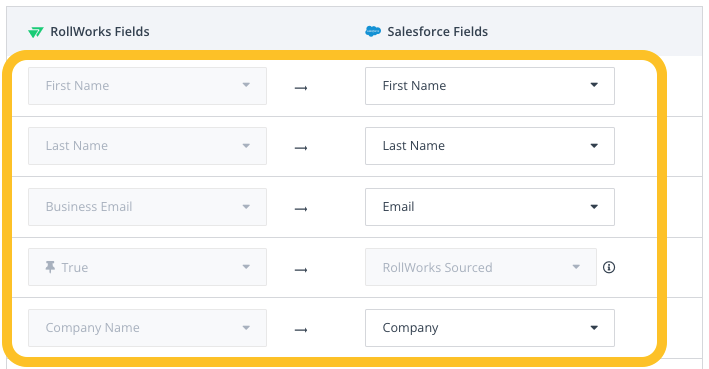This screenshot has height=369, width=709.
Task: Open the Salesforce Company dropdown
Action: pos(490,328)
